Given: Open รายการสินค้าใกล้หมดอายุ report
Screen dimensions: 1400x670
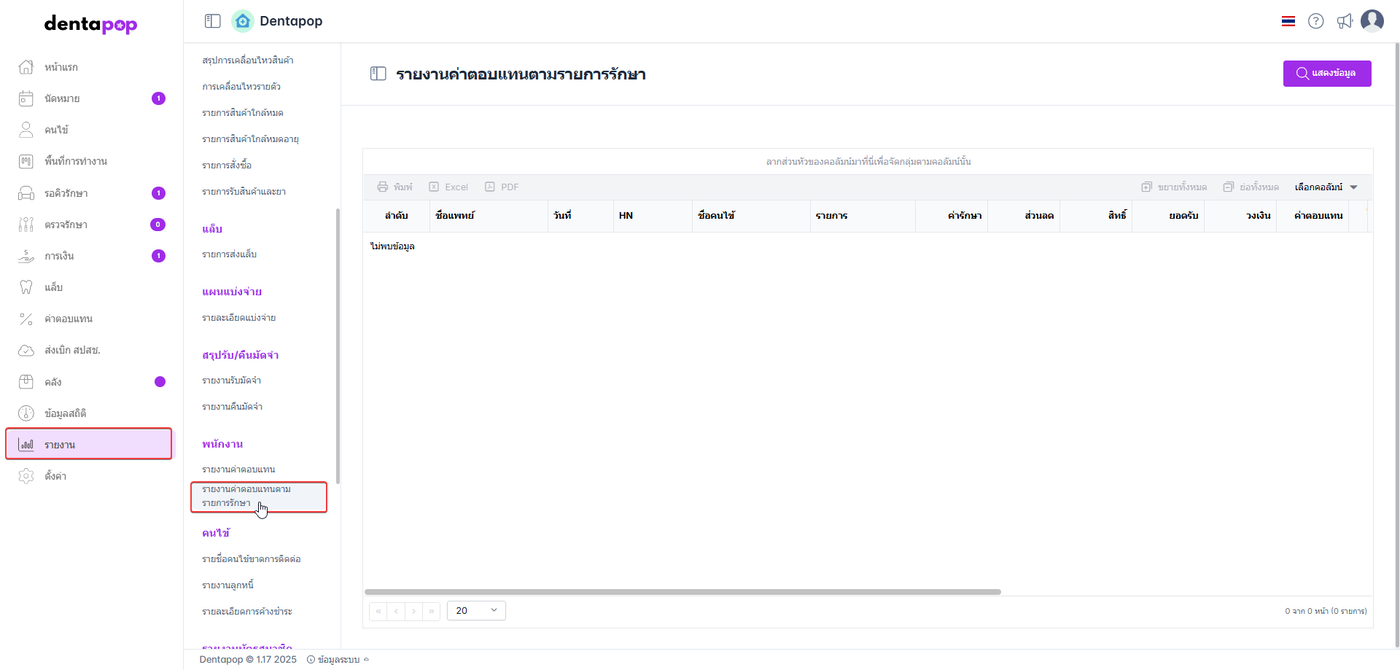Looking at the screenshot, I should click(250, 139).
